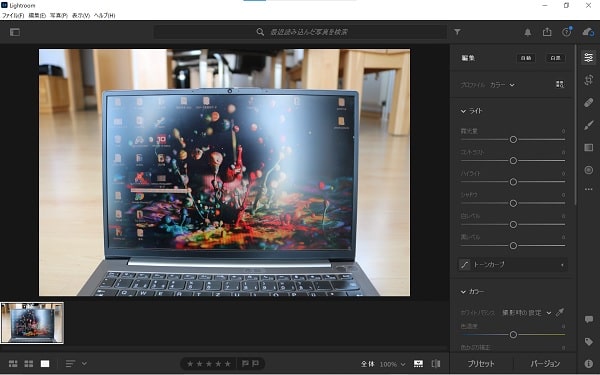600x375 pixels.
Task: Pick the white balance eyedropper selector
Action: coord(560,312)
